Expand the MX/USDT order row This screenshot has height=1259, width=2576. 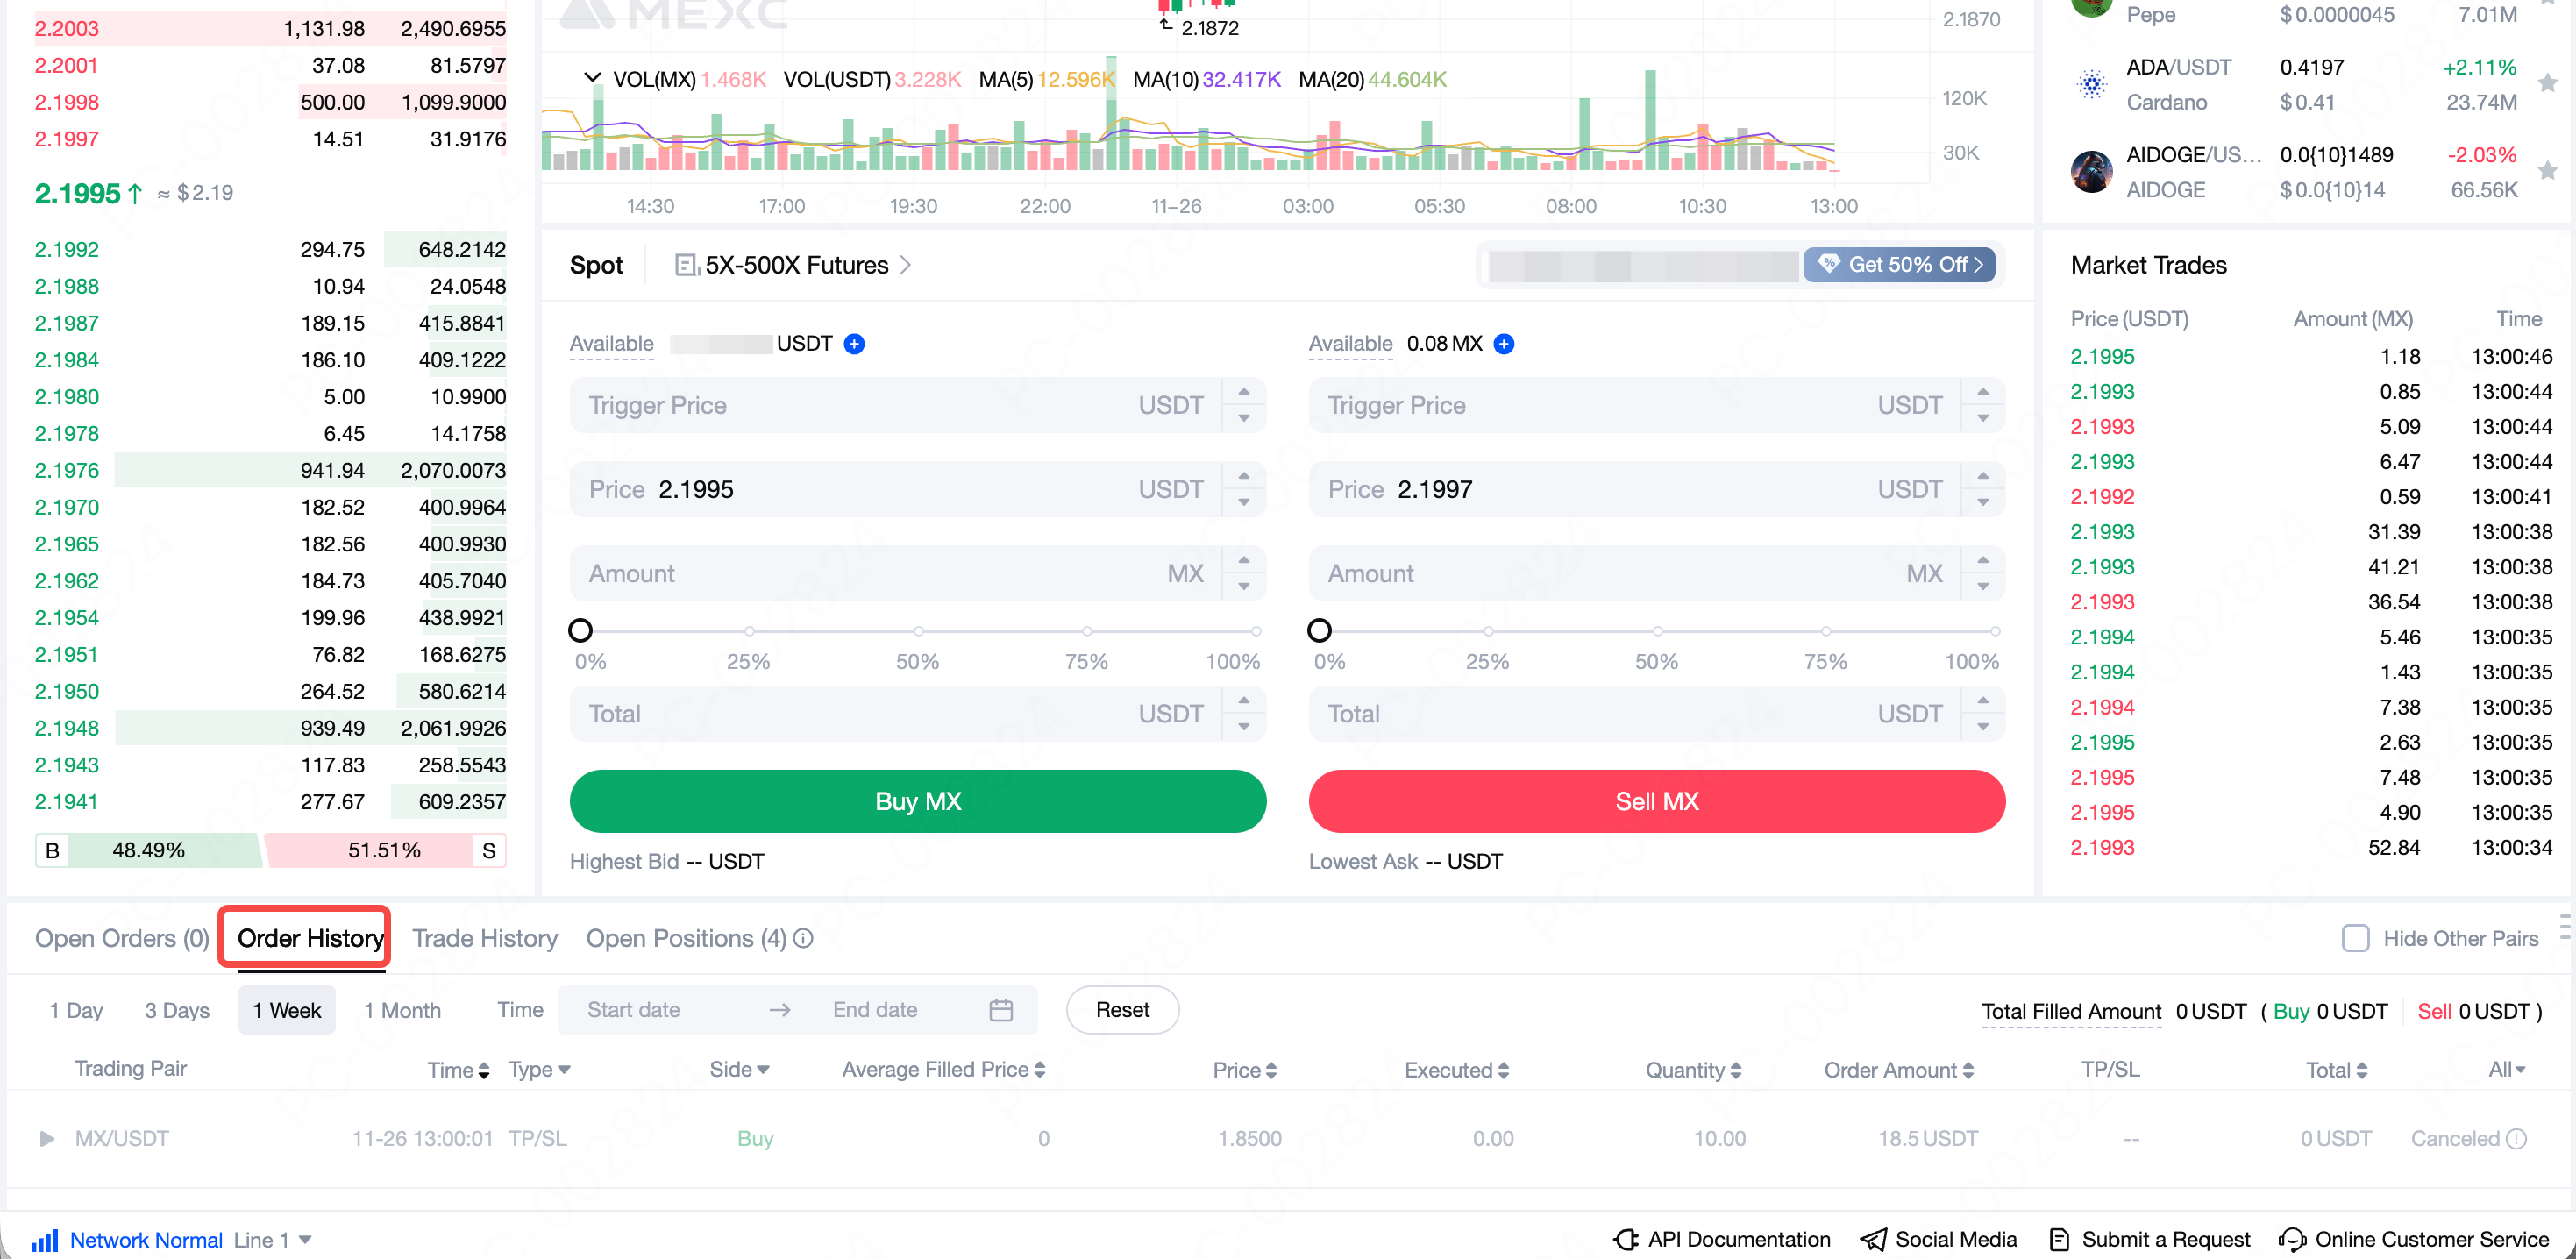point(46,1138)
